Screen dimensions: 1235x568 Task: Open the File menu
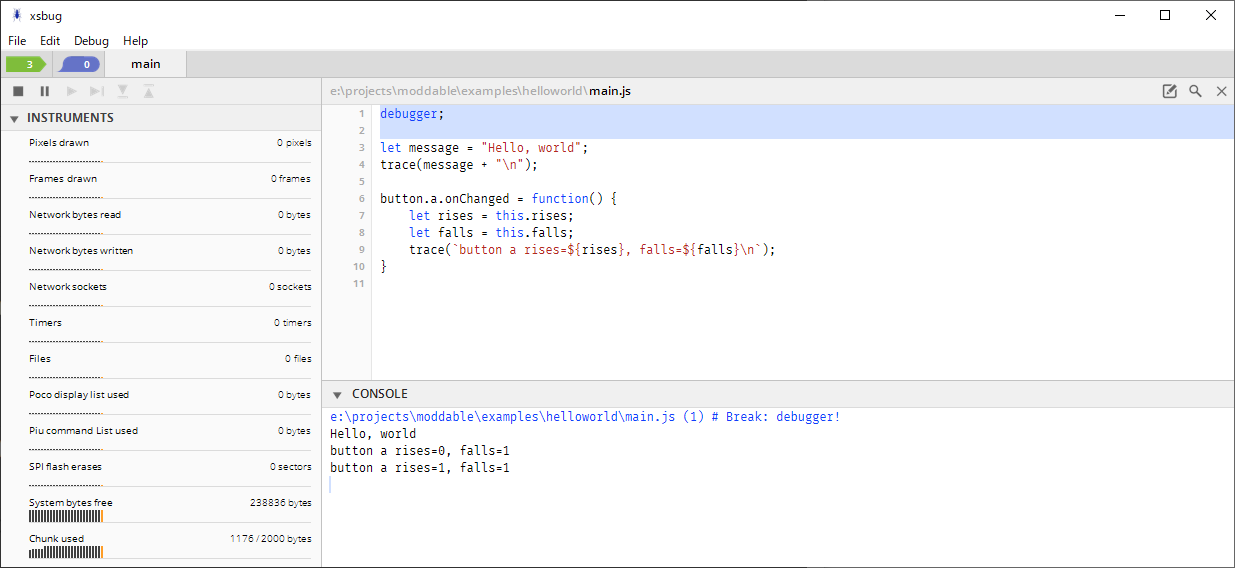coord(17,41)
